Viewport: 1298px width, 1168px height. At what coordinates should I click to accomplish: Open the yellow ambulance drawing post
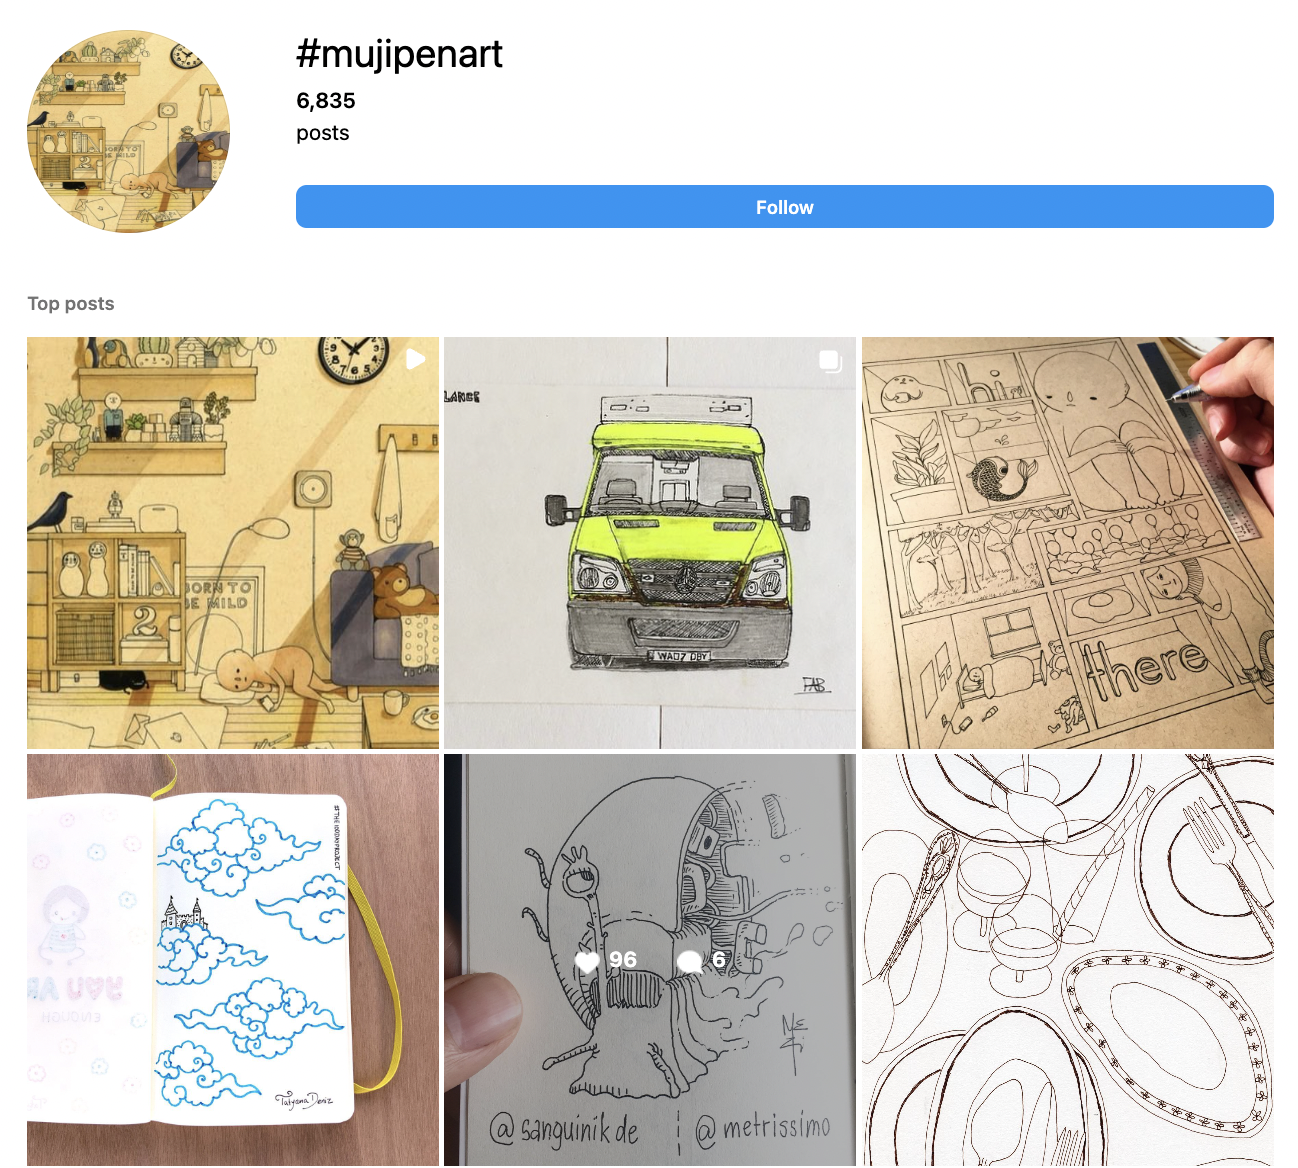tap(650, 543)
